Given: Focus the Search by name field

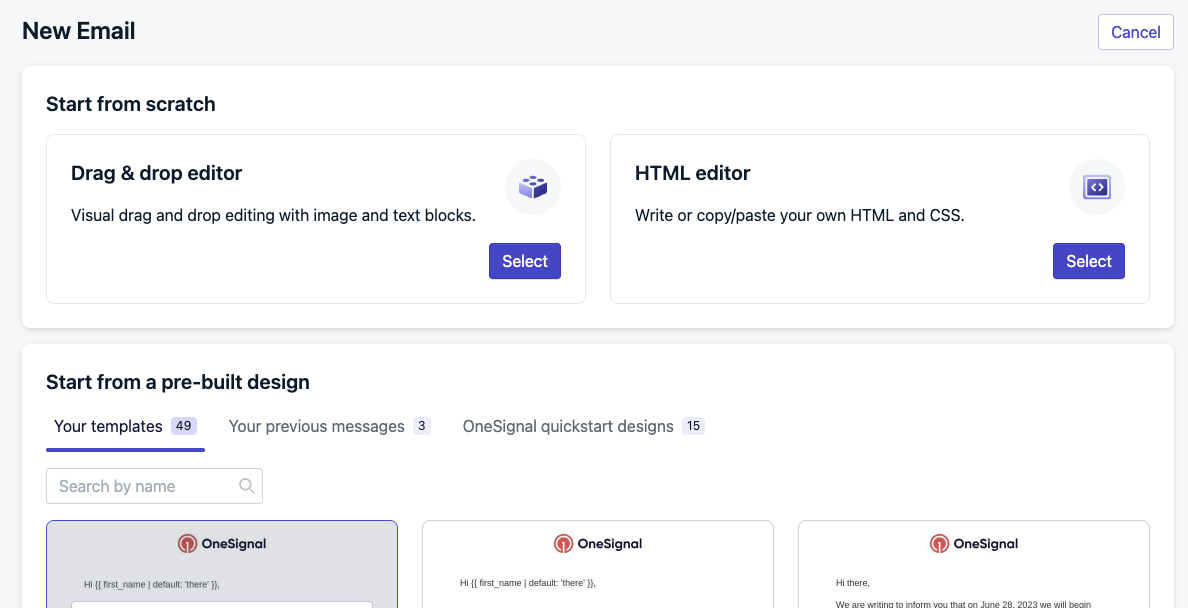Looking at the screenshot, I should pos(154,486).
